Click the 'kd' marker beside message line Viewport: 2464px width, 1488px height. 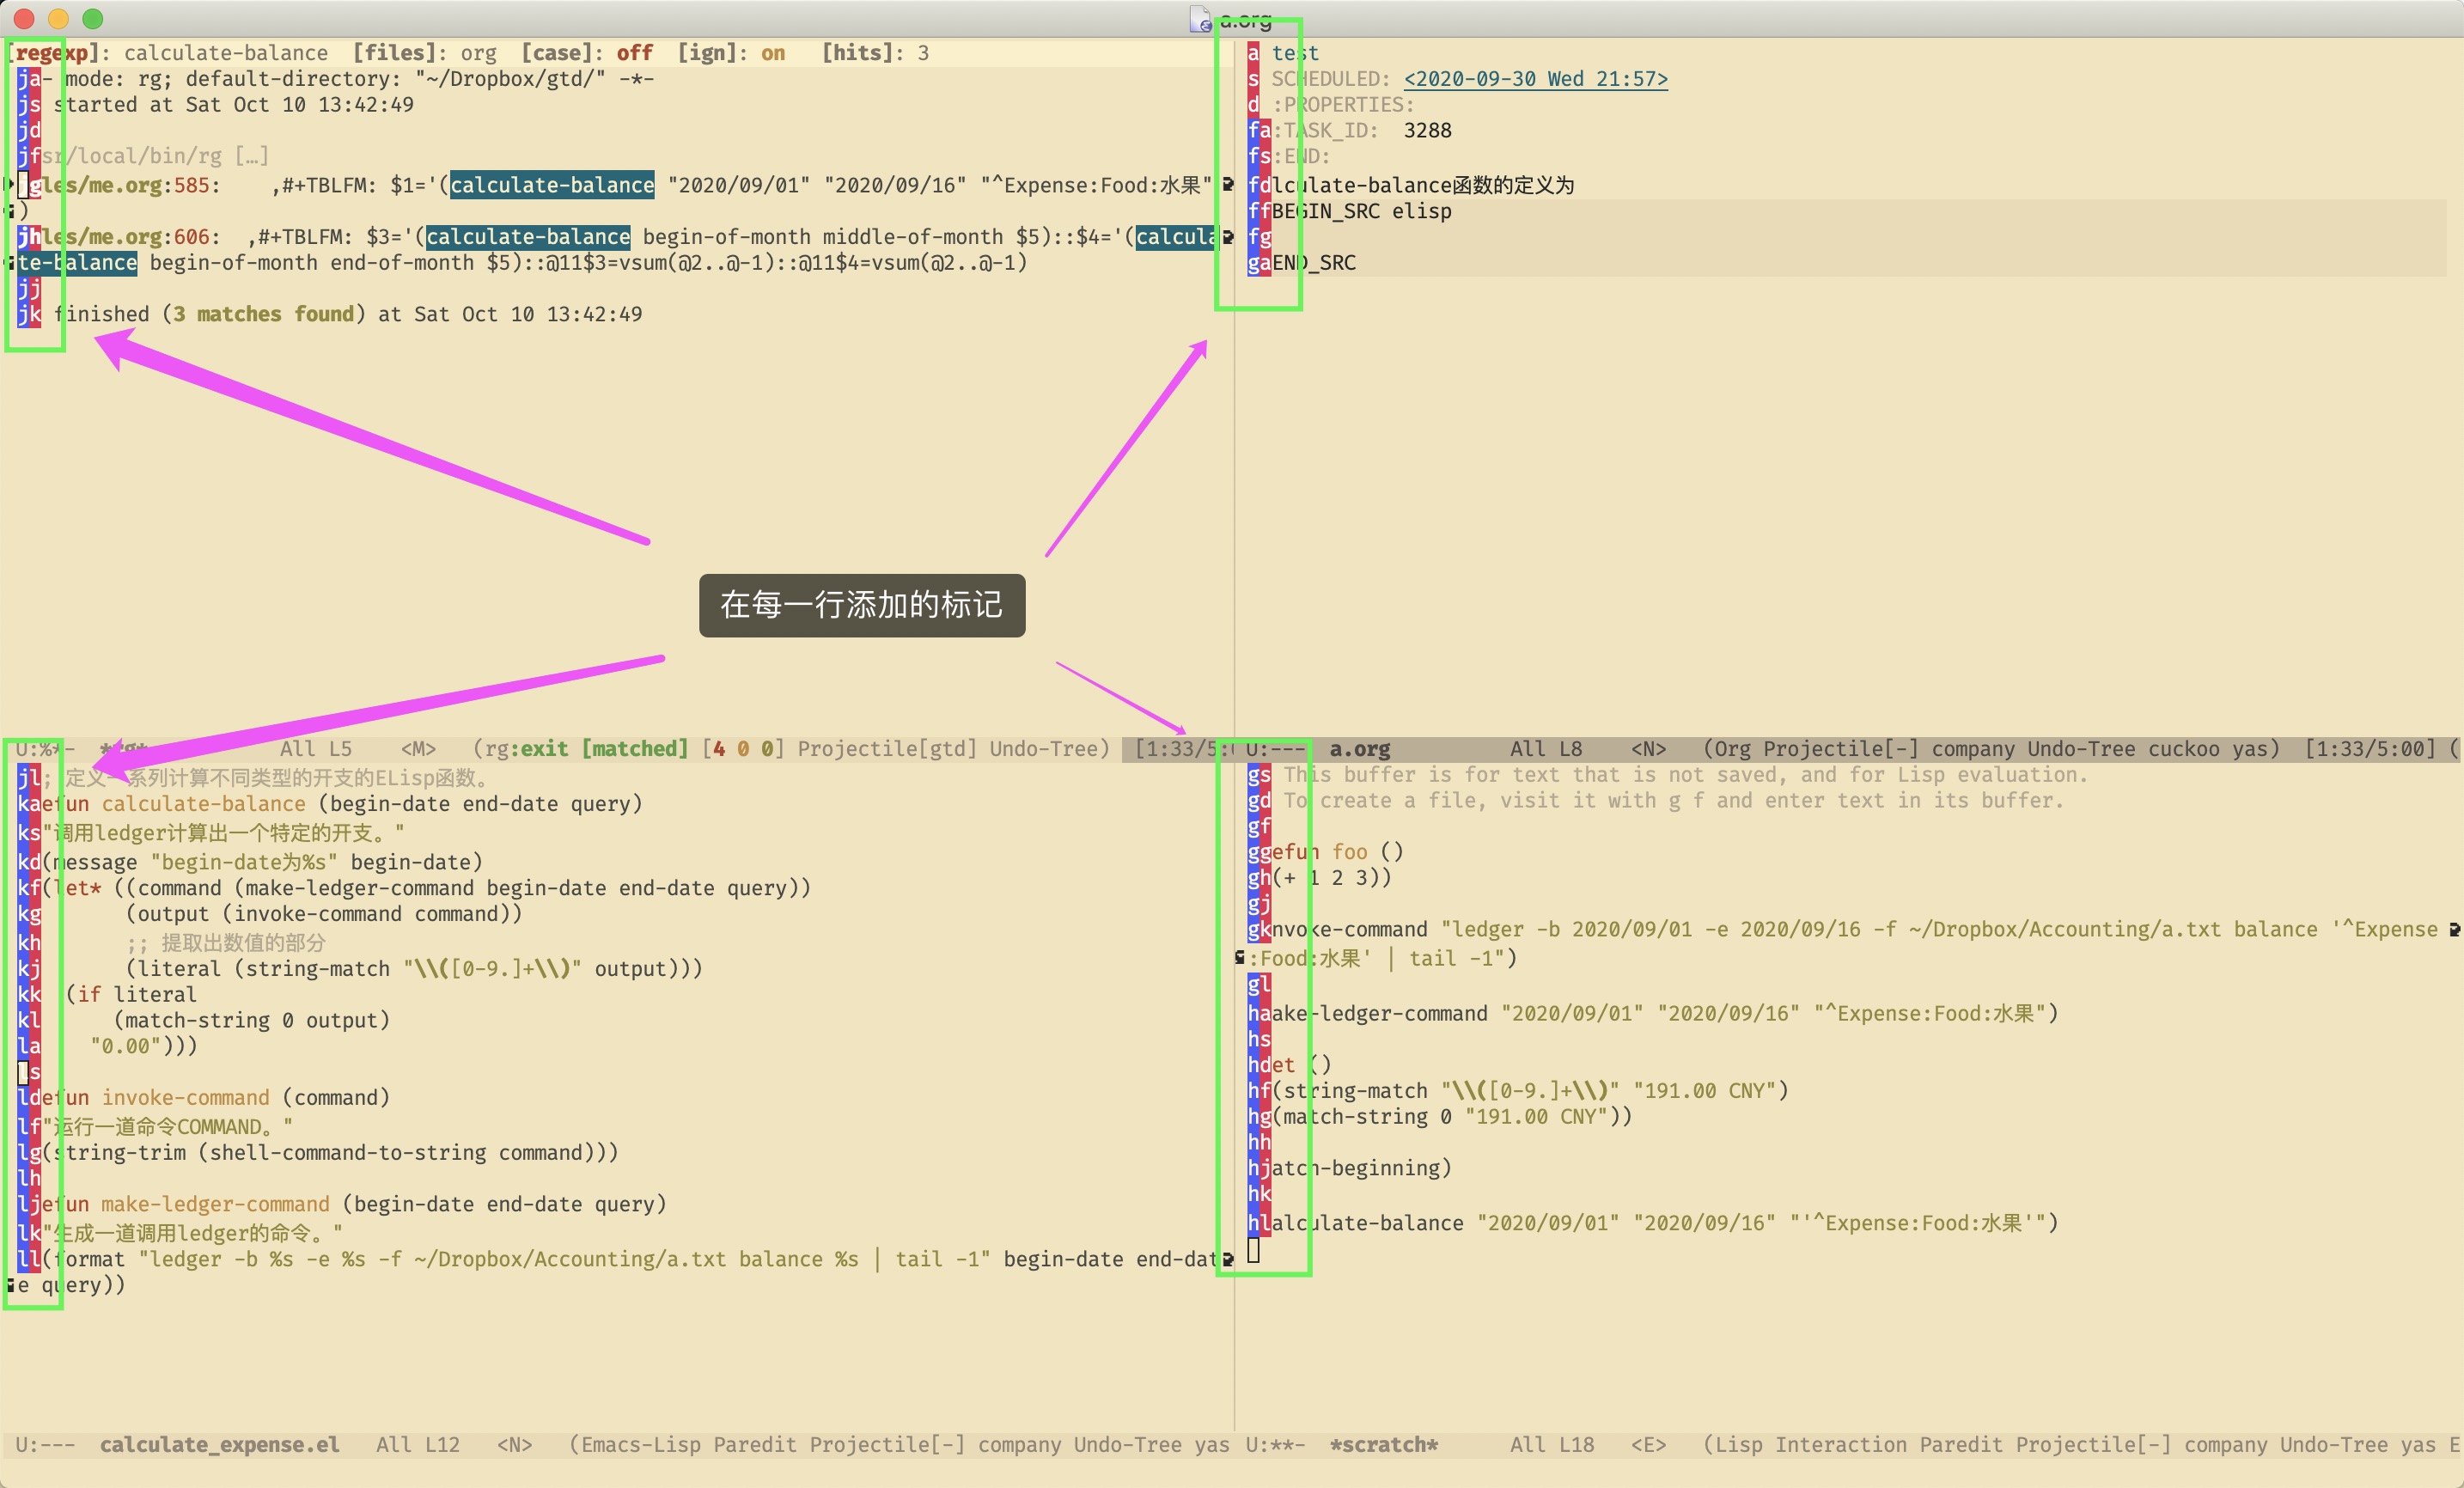click(x=29, y=862)
